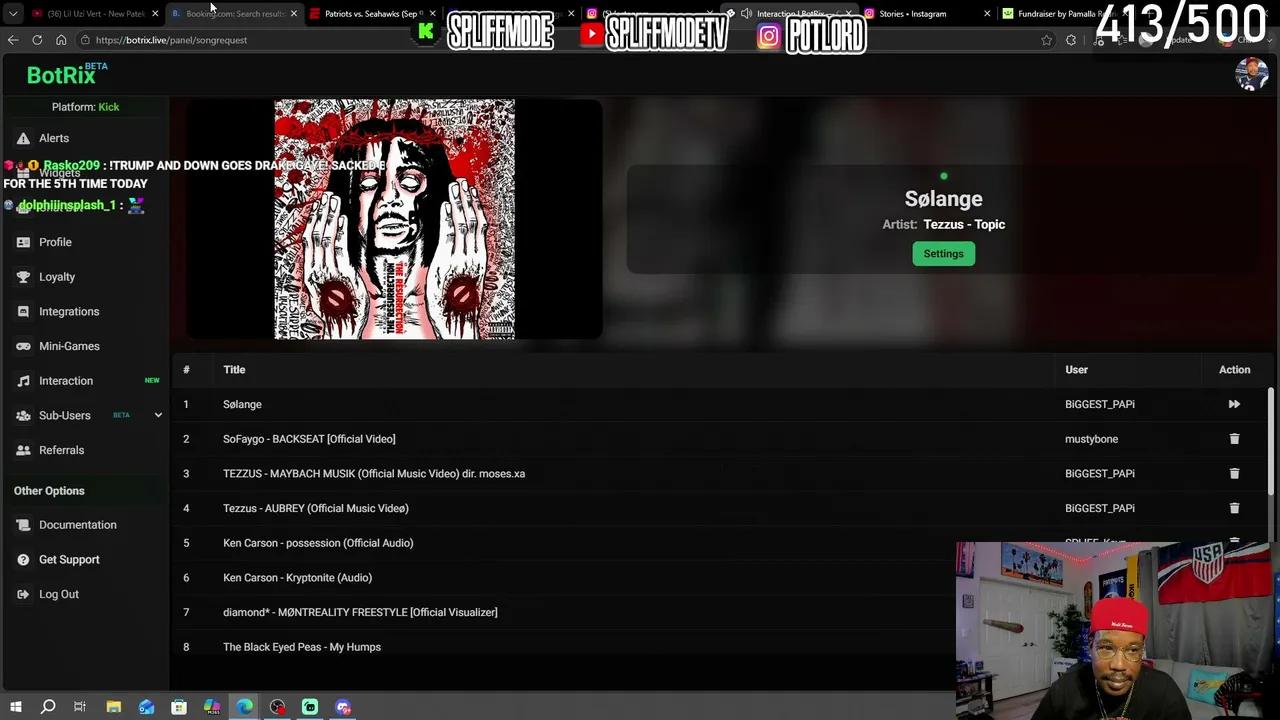
Task: Go to the Profile section
Action: [x=55, y=242]
